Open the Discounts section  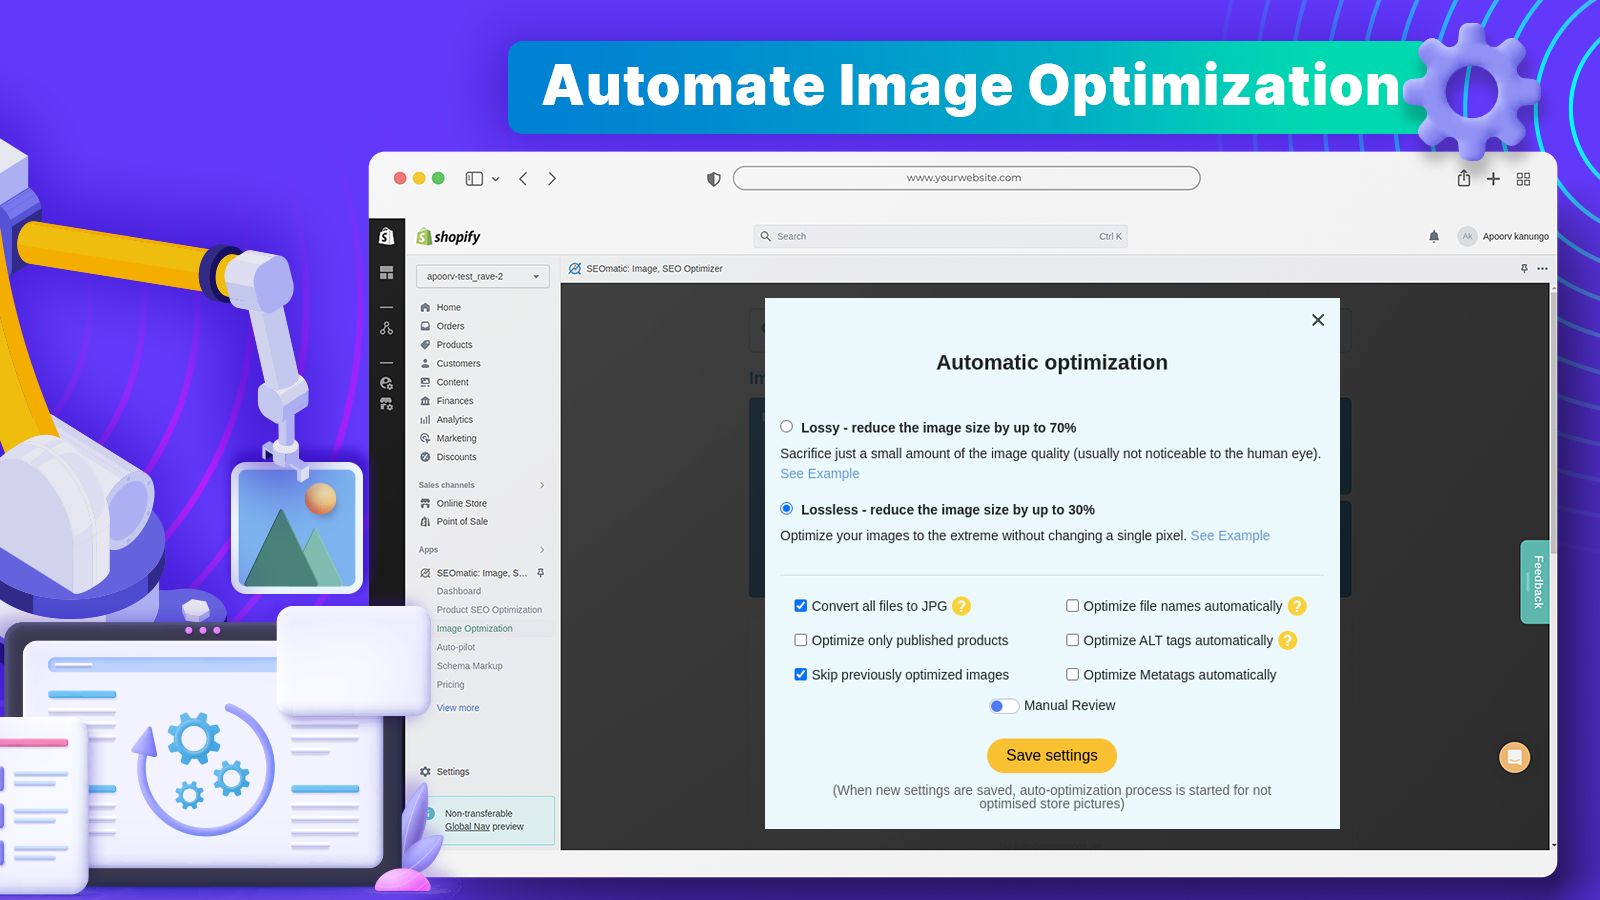(456, 457)
